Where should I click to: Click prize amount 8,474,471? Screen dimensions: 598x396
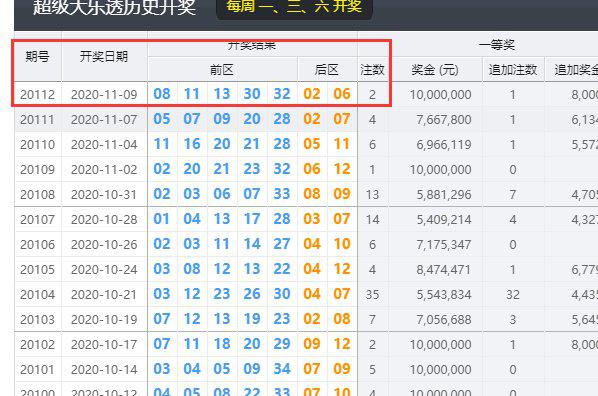[x=444, y=270]
